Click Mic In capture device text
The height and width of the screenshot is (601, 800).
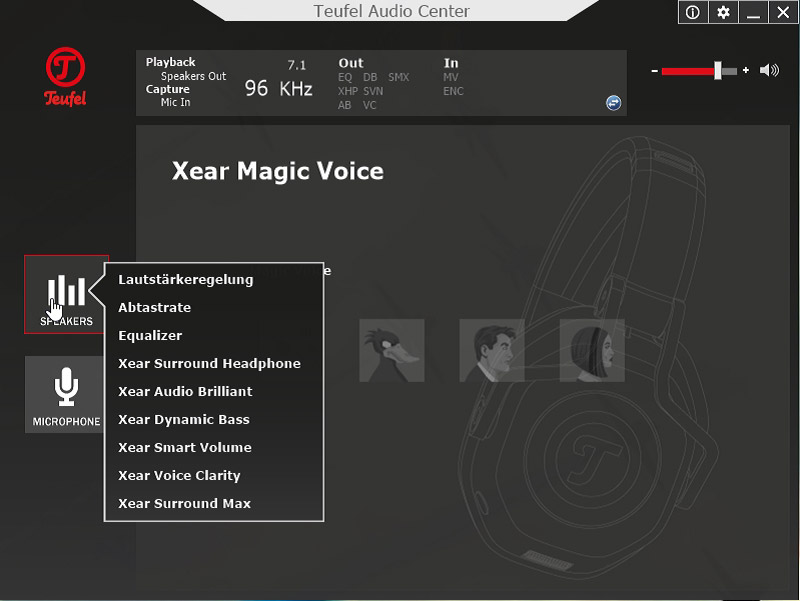176,103
